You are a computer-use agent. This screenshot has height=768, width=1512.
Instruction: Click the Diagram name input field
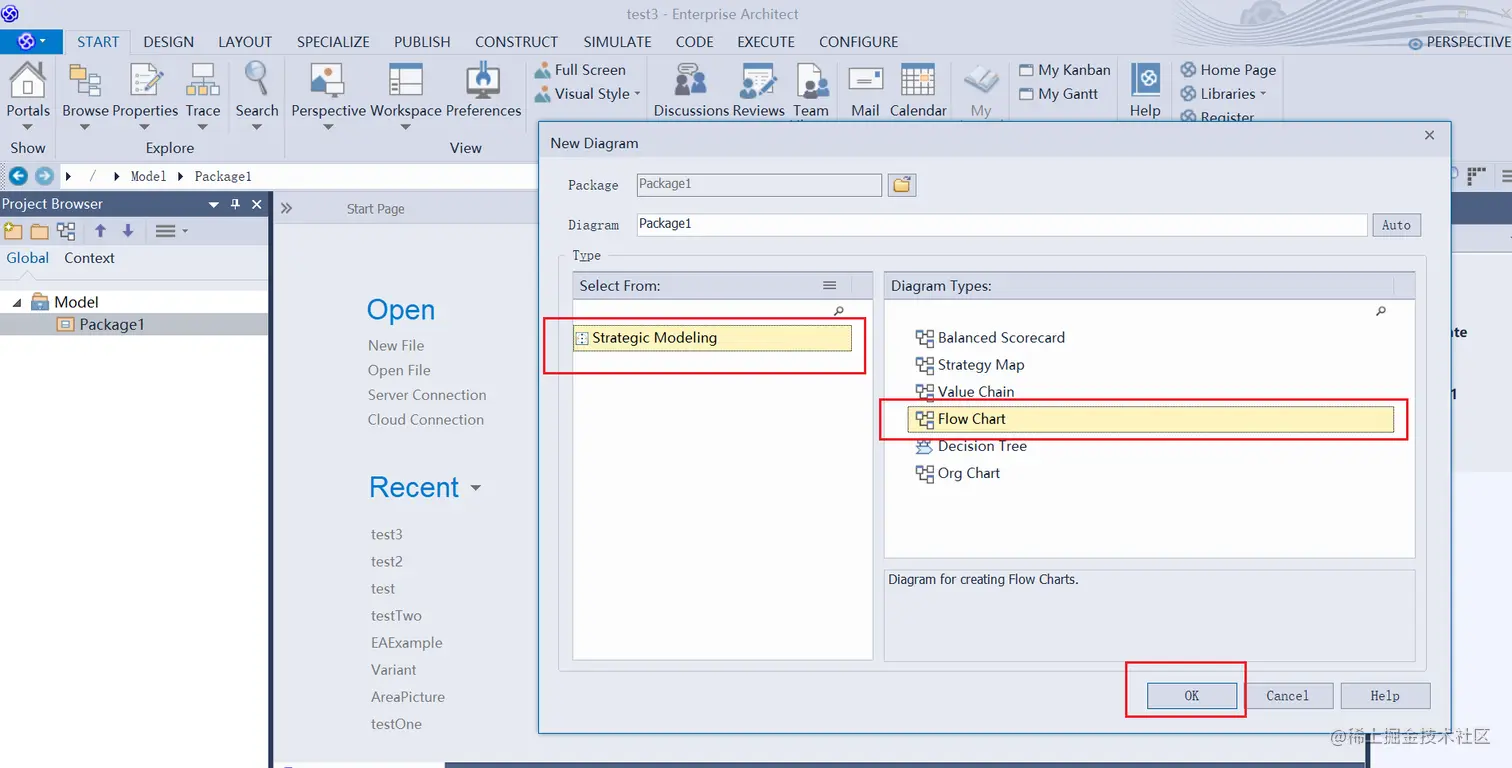coord(1001,225)
